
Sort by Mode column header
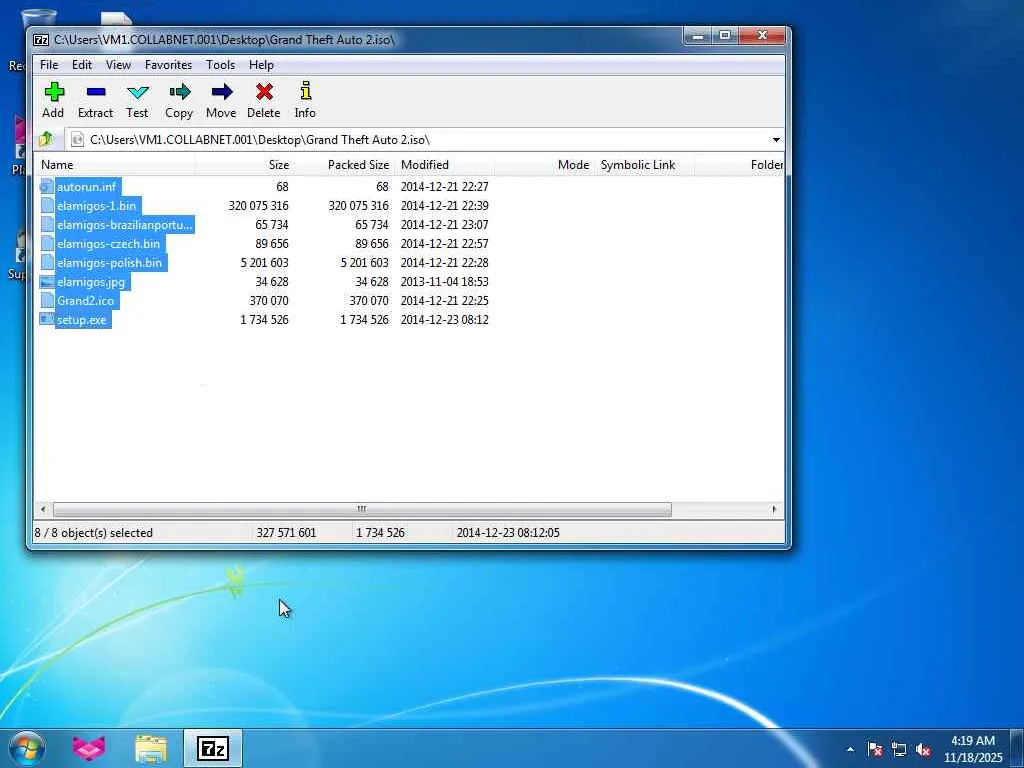tap(545, 165)
